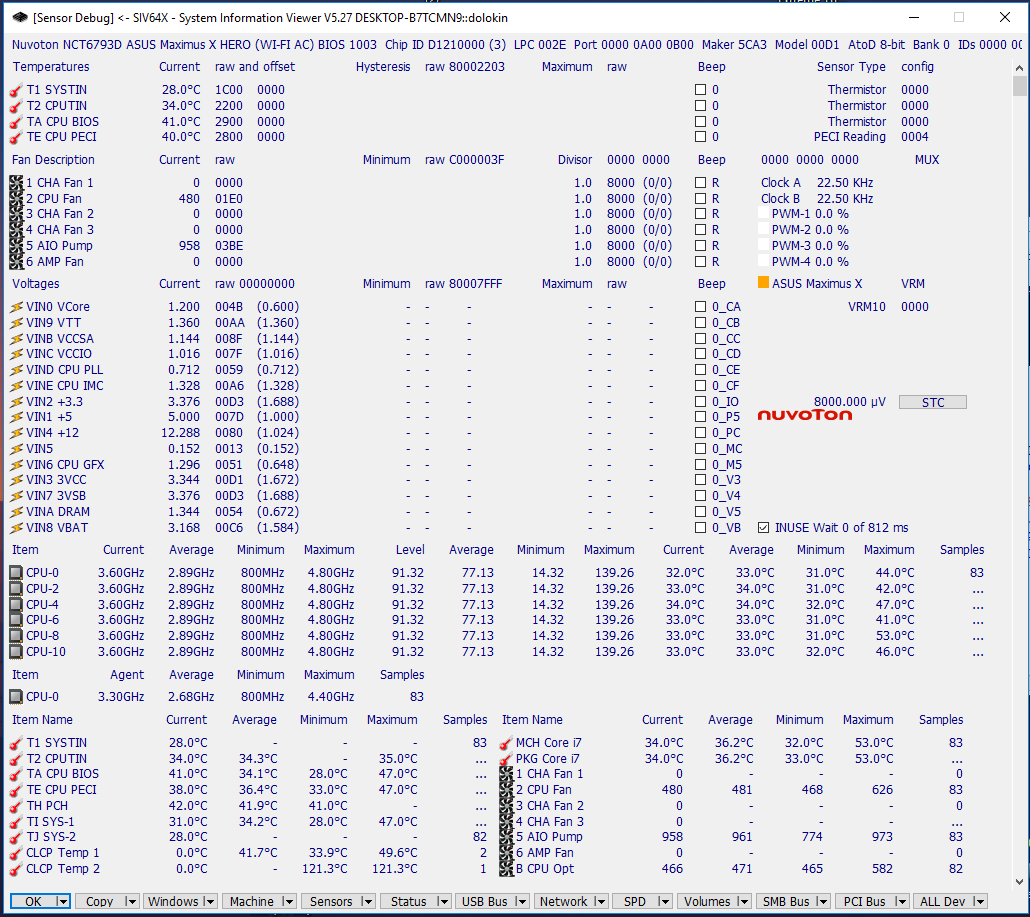Click the thermometer icon beside TH PCH
The height and width of the screenshot is (917, 1030).
16,806
